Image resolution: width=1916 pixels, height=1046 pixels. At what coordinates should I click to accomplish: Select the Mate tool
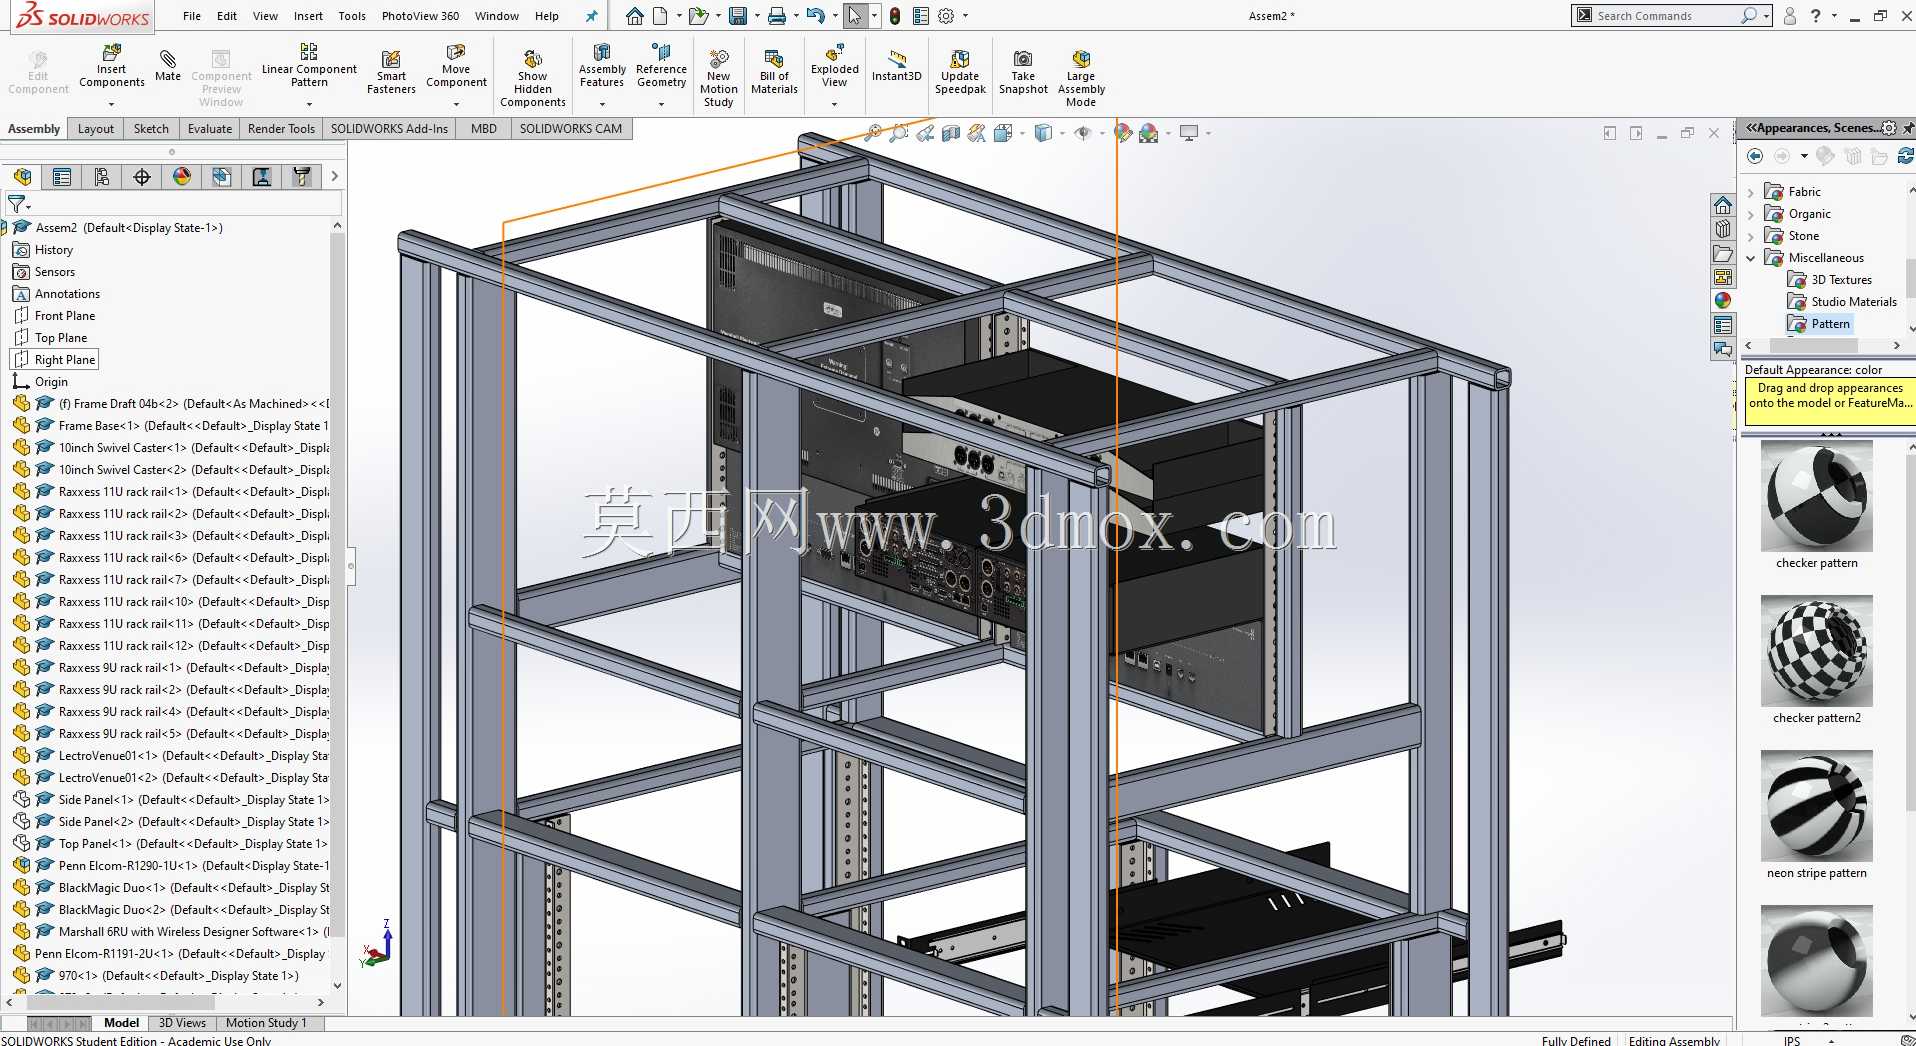pos(168,66)
